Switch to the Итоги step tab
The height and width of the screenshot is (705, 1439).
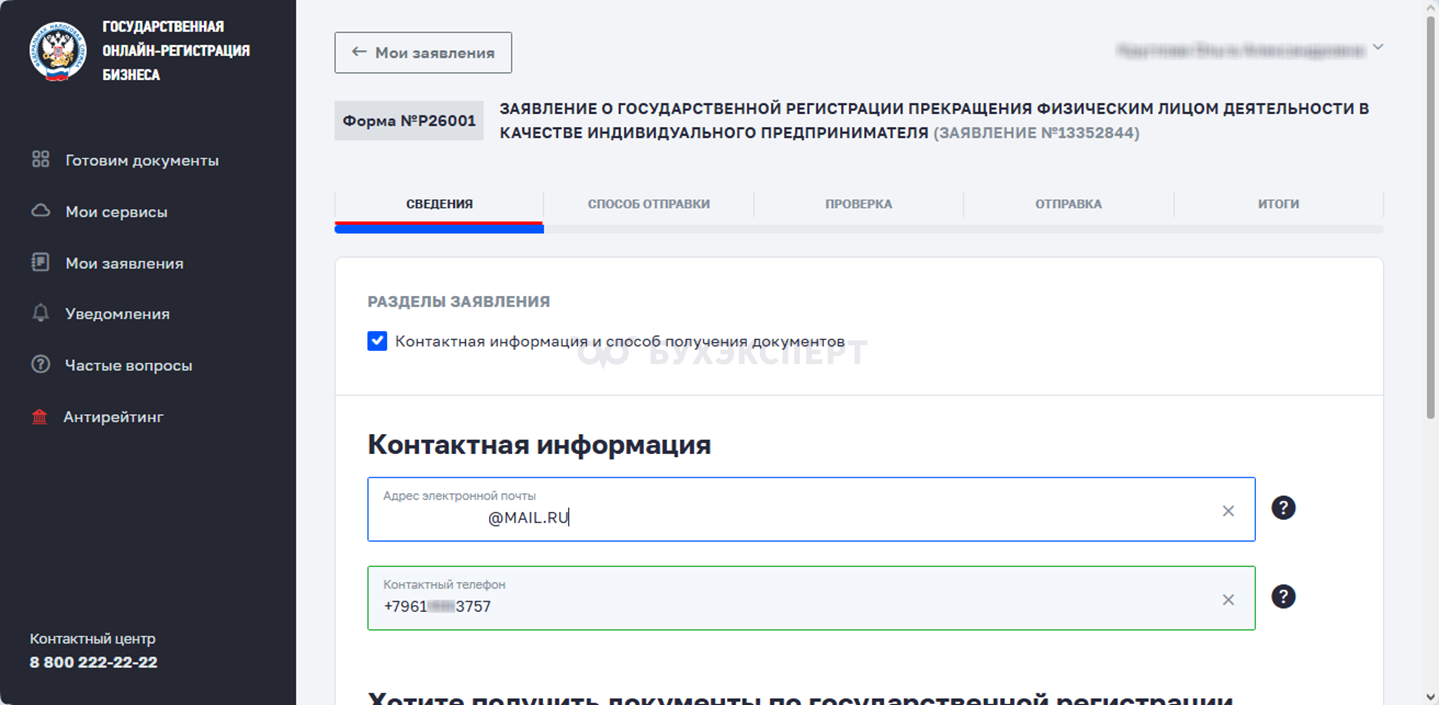tap(1279, 204)
